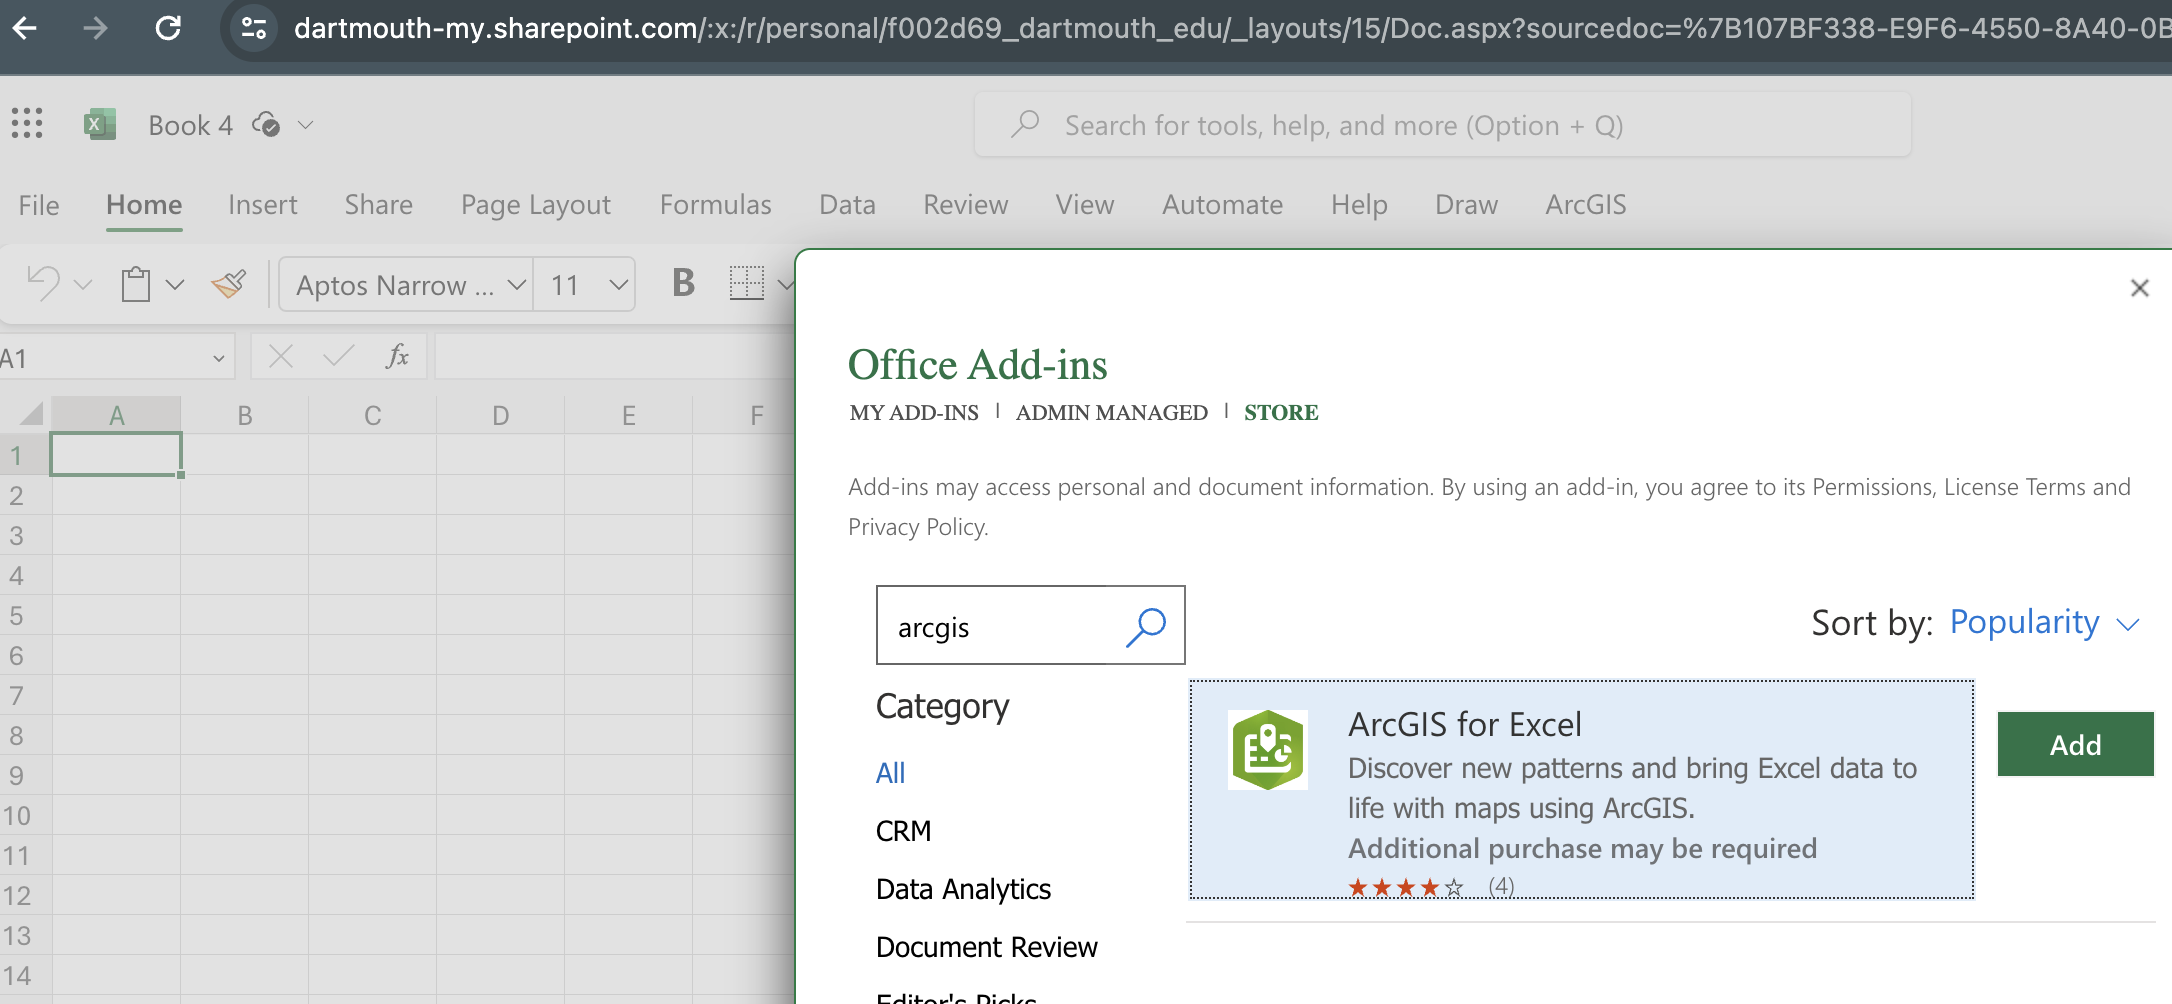
Task: Open the Help tab
Action: 1359,205
